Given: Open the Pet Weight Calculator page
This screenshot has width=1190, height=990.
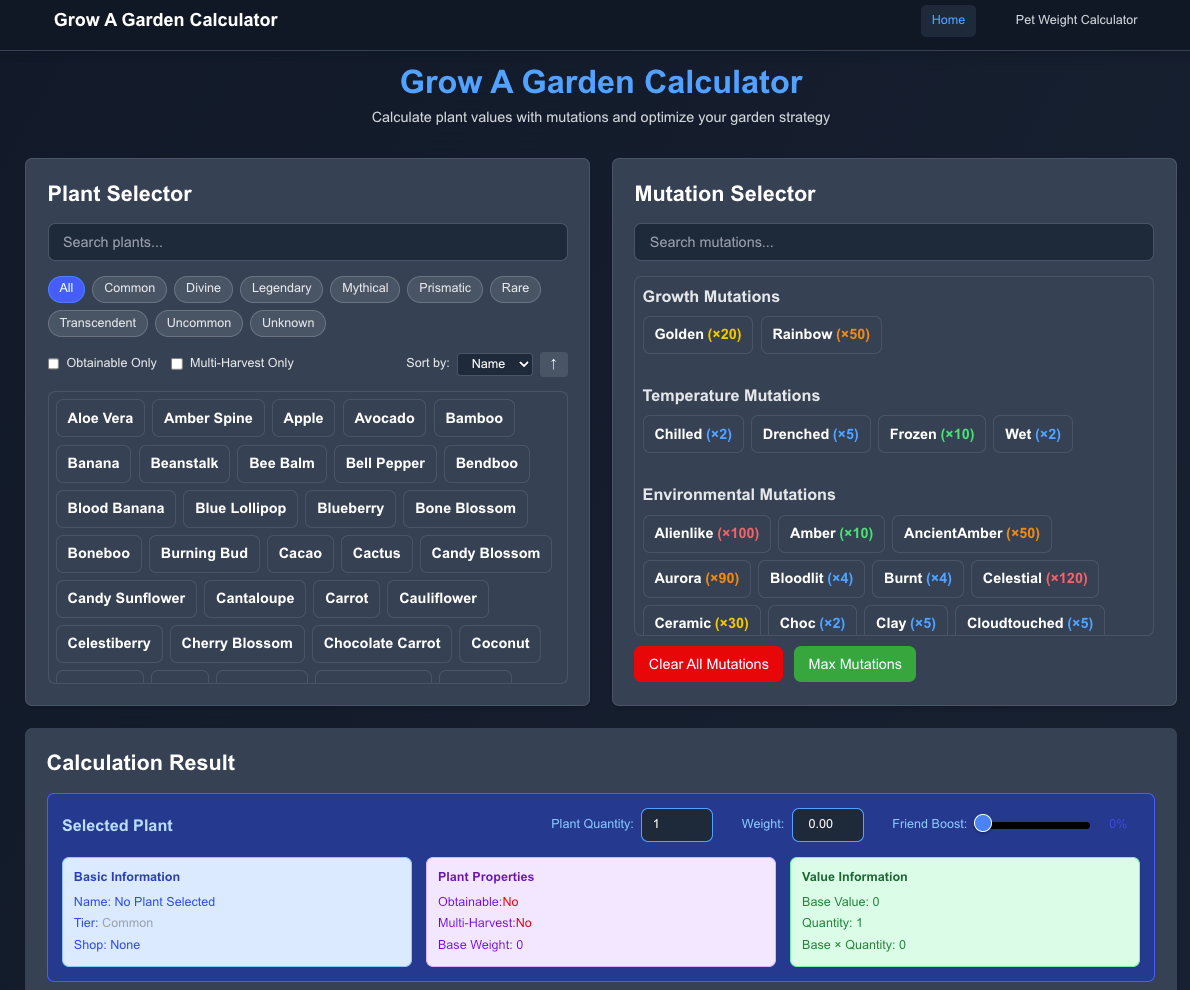Looking at the screenshot, I should (x=1076, y=20).
